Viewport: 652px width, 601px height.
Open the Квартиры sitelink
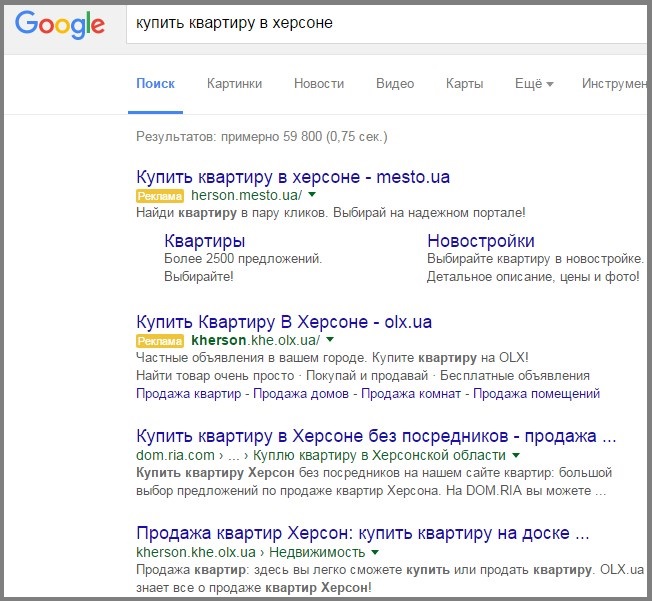coord(204,241)
